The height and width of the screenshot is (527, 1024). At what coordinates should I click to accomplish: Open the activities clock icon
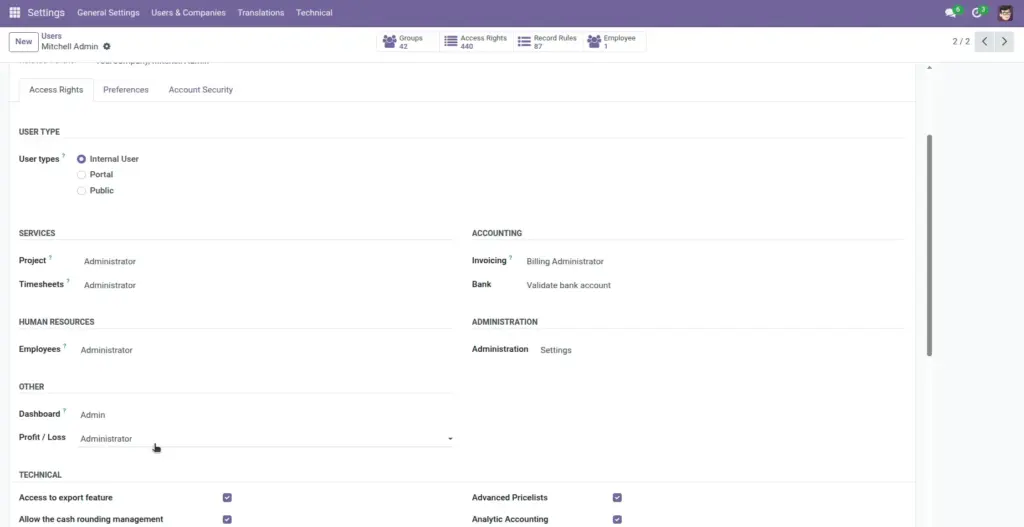976,12
